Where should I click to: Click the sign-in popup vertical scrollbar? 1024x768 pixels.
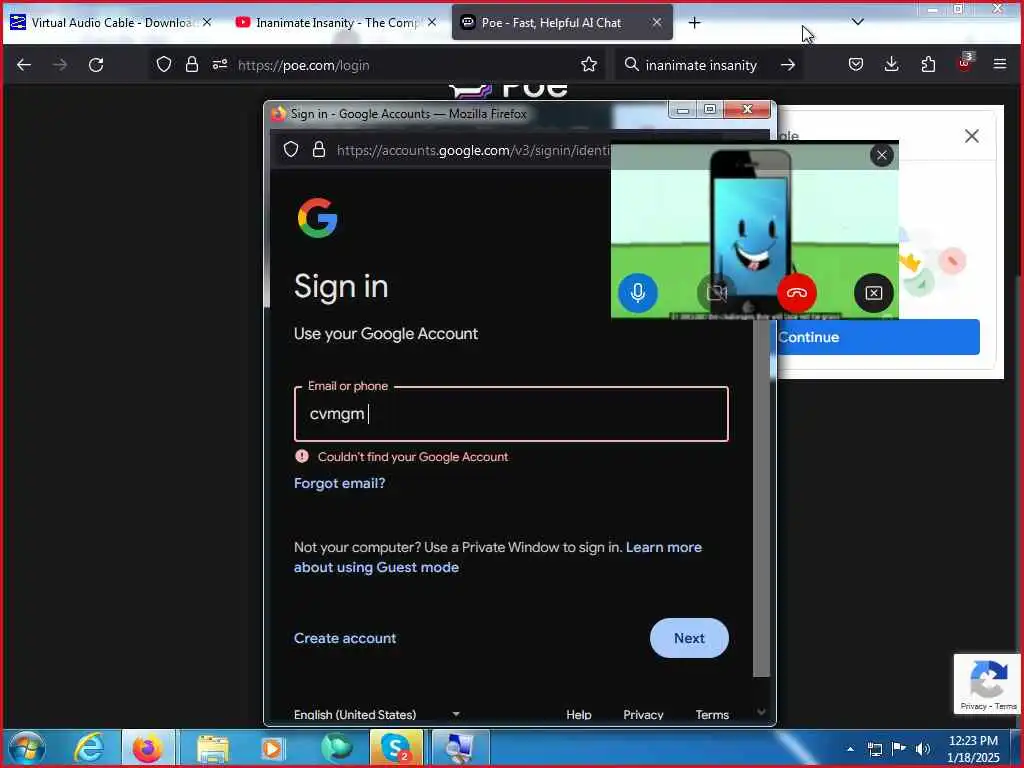point(761,496)
